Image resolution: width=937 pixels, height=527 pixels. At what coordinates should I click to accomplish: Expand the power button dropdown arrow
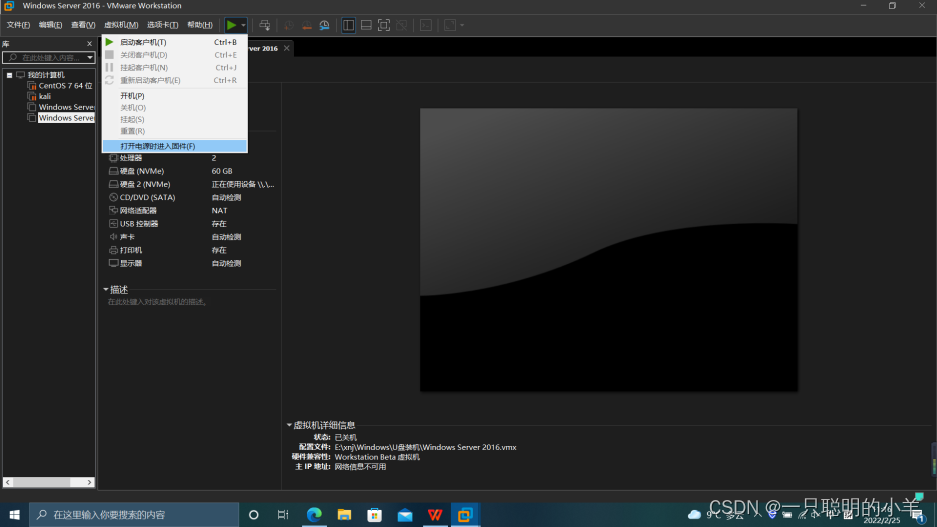pos(243,25)
